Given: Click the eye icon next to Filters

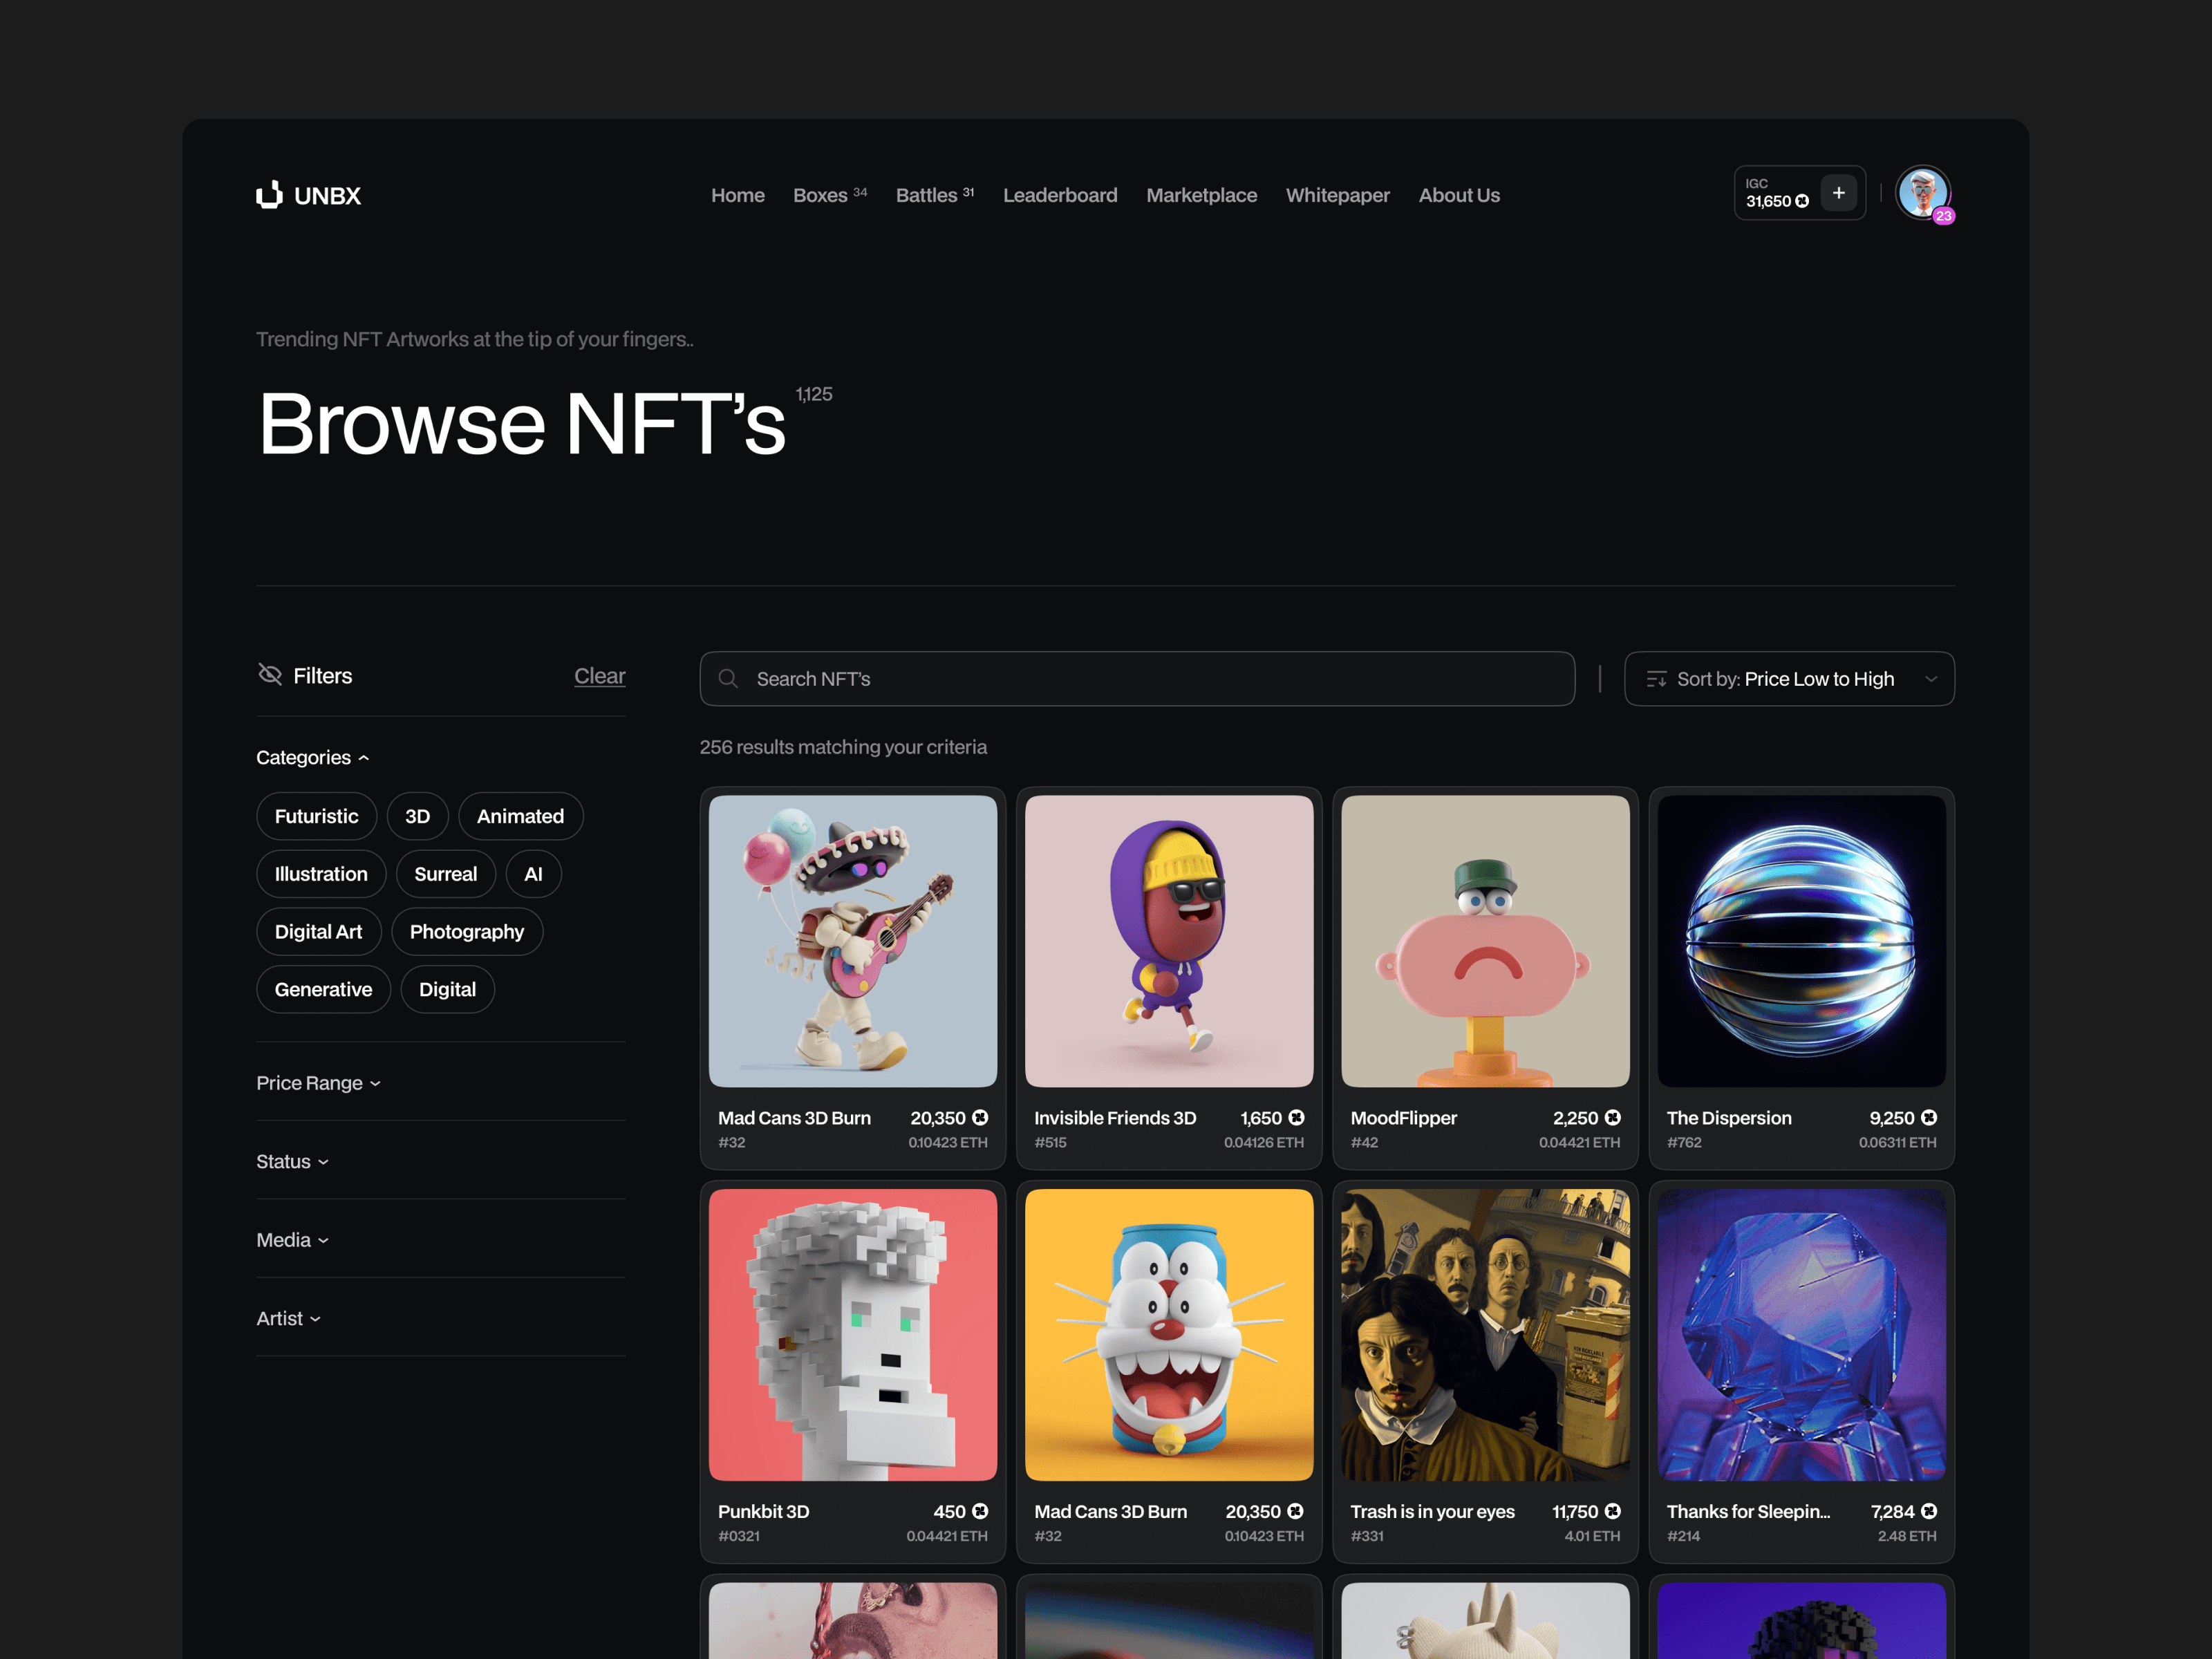Looking at the screenshot, I should (x=270, y=675).
